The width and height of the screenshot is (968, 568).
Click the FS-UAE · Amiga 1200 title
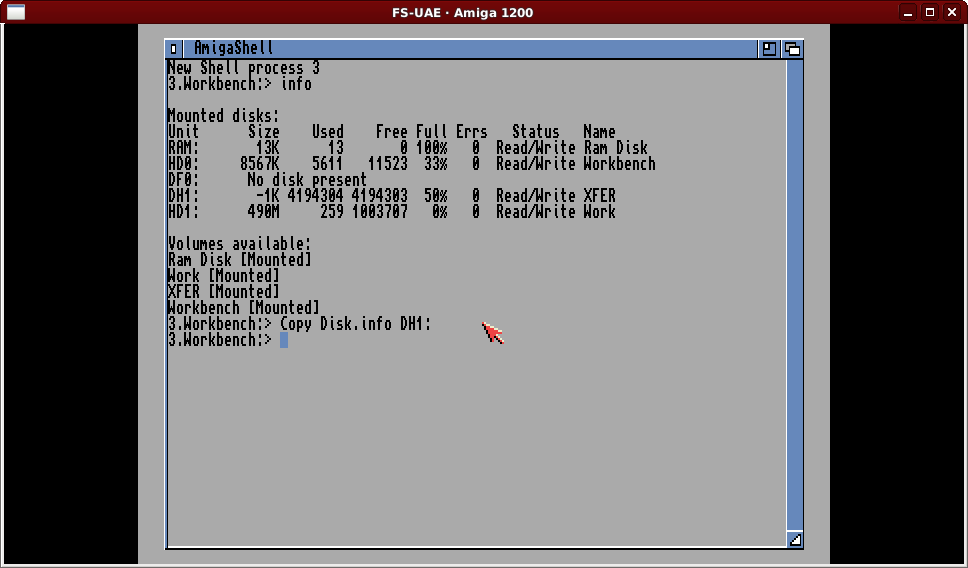tap(462, 12)
